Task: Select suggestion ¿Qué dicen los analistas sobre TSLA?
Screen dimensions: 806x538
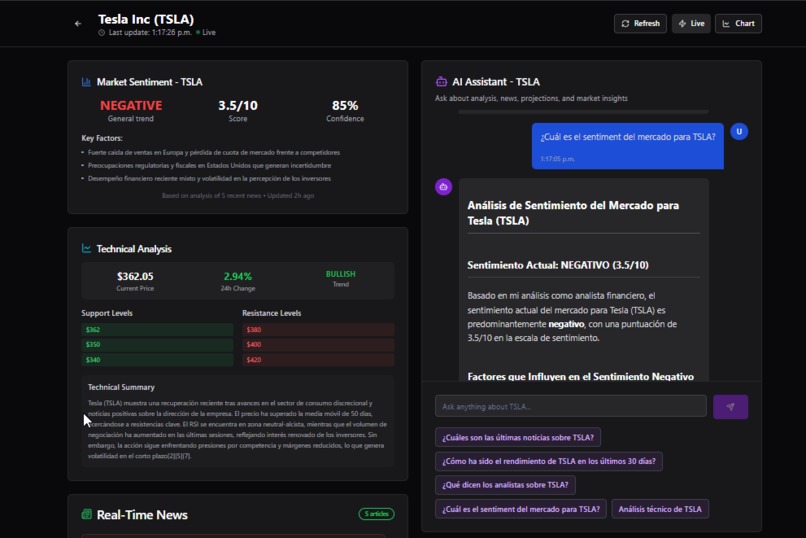Action: coord(505,485)
